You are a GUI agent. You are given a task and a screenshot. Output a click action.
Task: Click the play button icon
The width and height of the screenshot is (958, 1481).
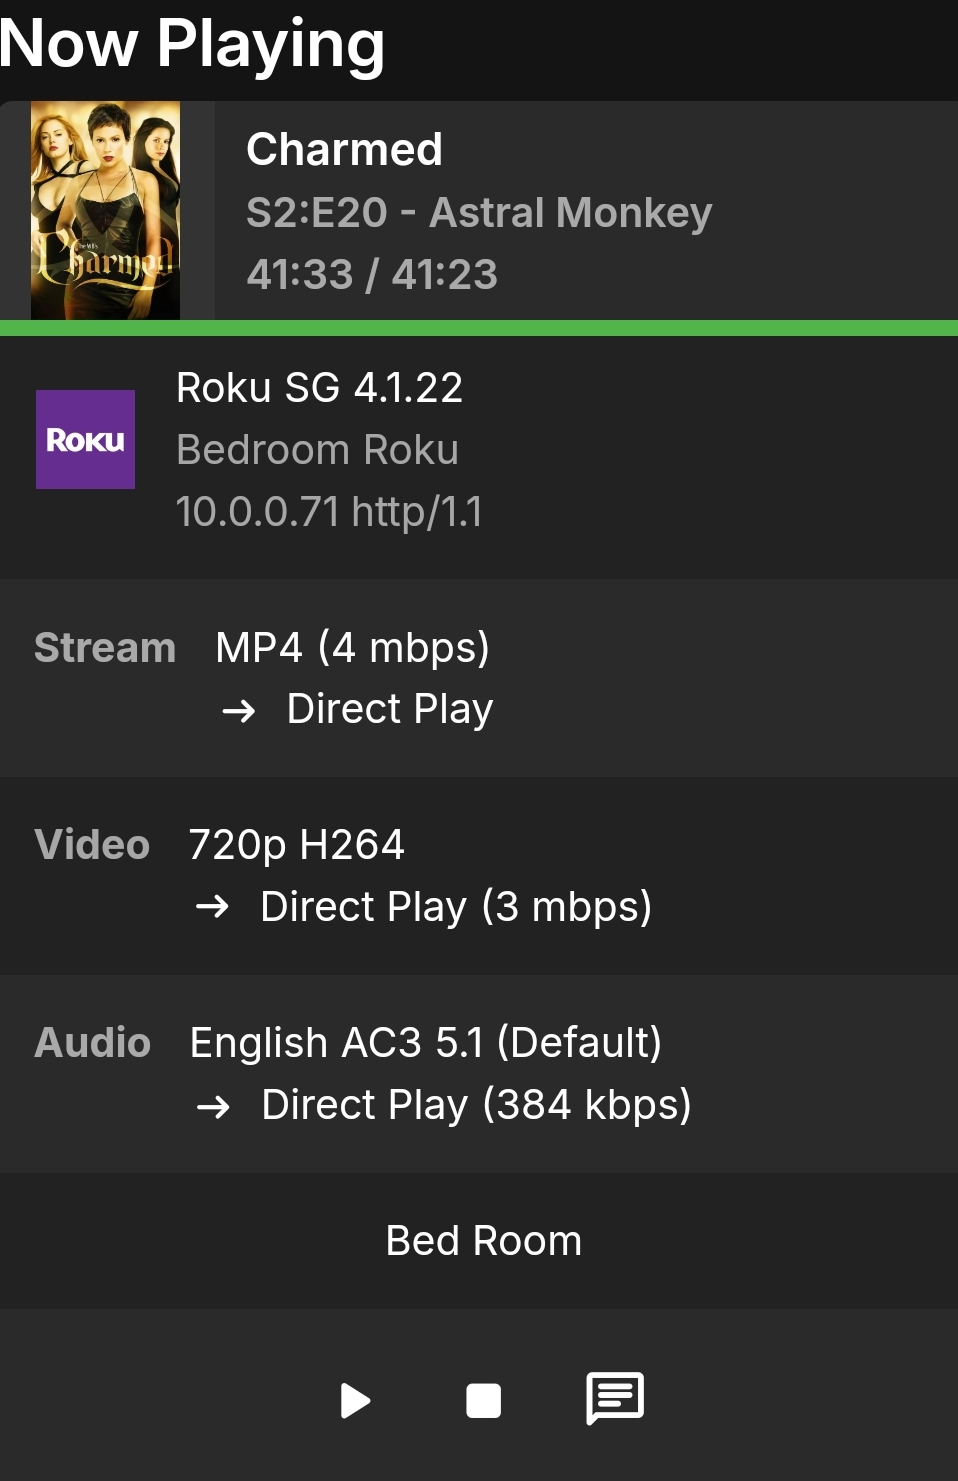355,1400
